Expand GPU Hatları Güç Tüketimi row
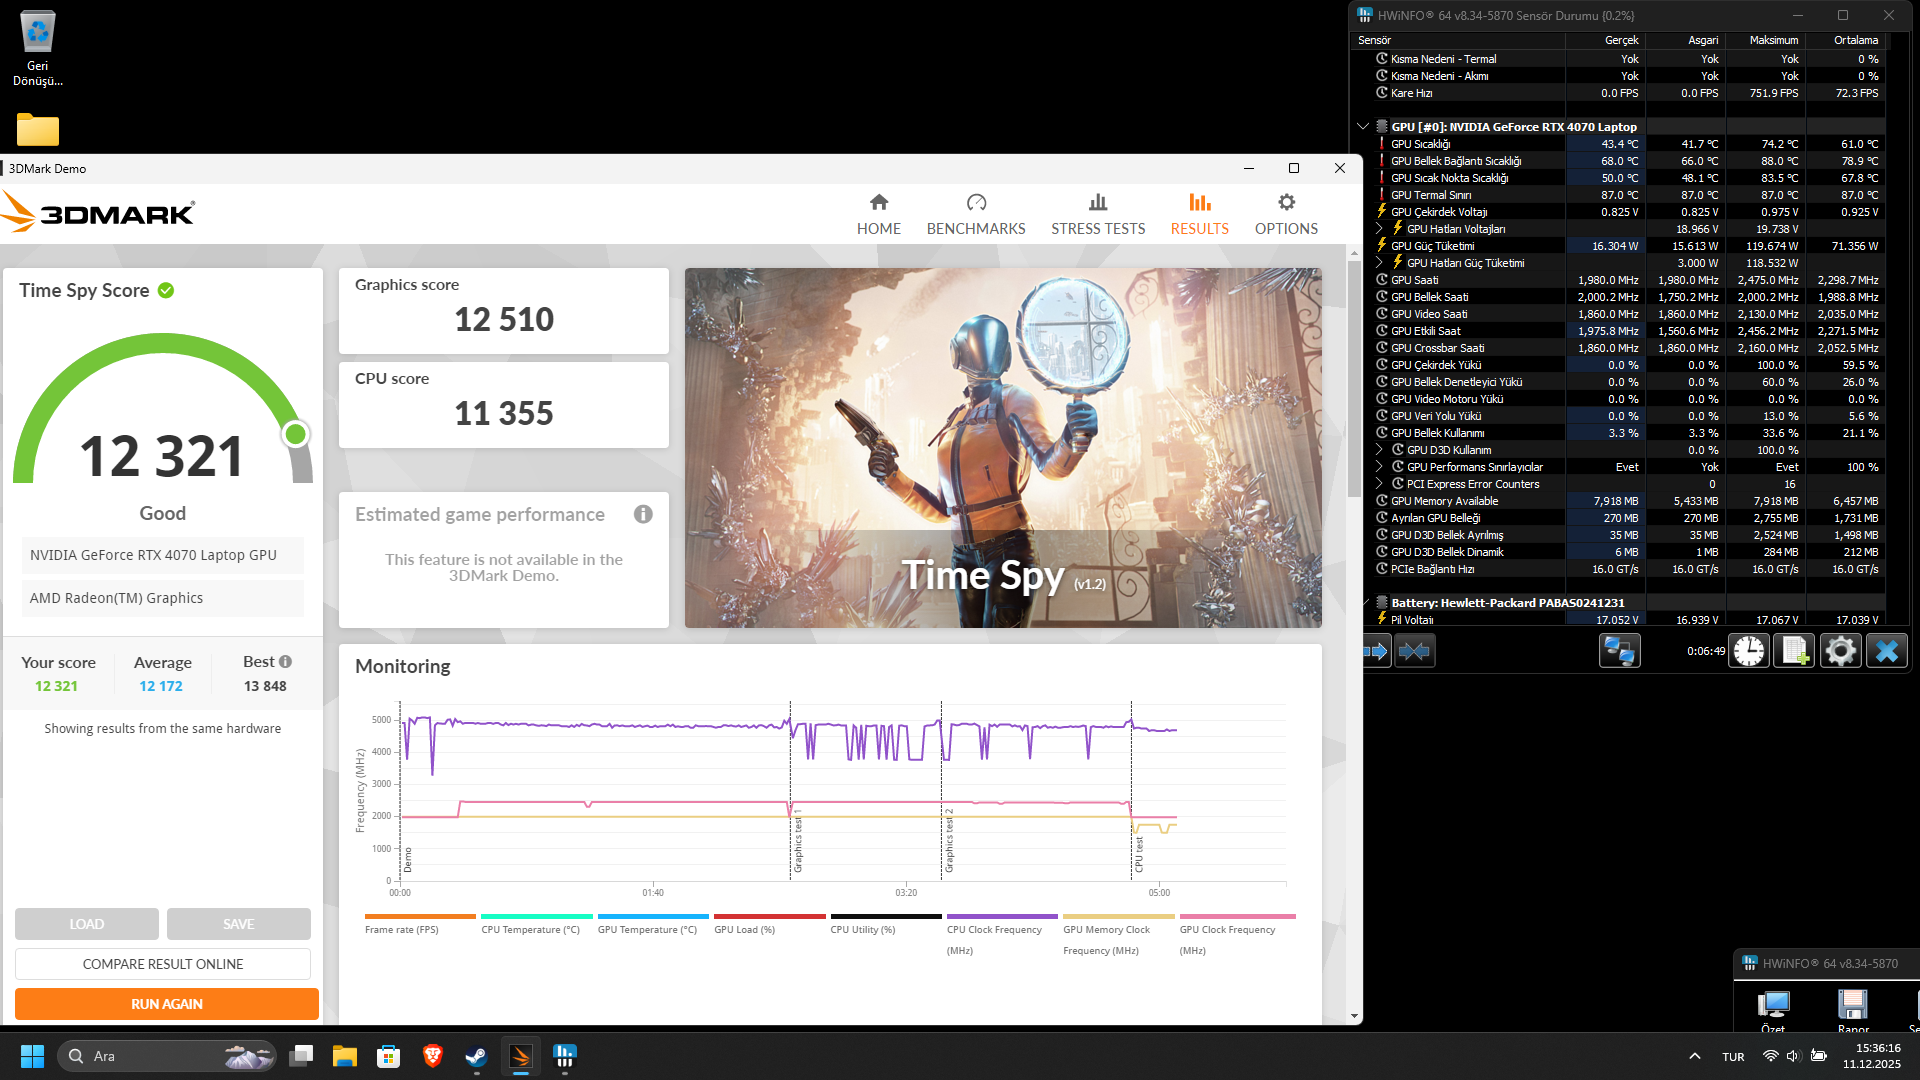The height and width of the screenshot is (1080, 1920). pos(1379,263)
